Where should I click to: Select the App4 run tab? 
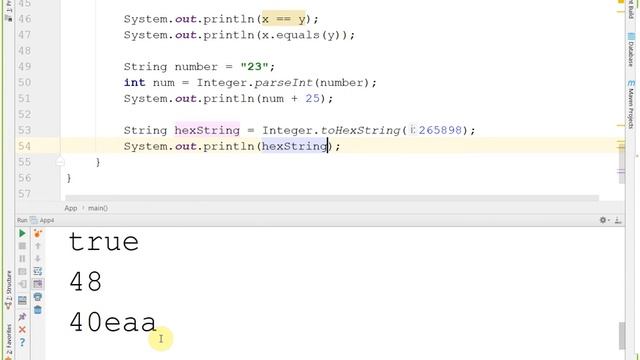click(x=42, y=220)
